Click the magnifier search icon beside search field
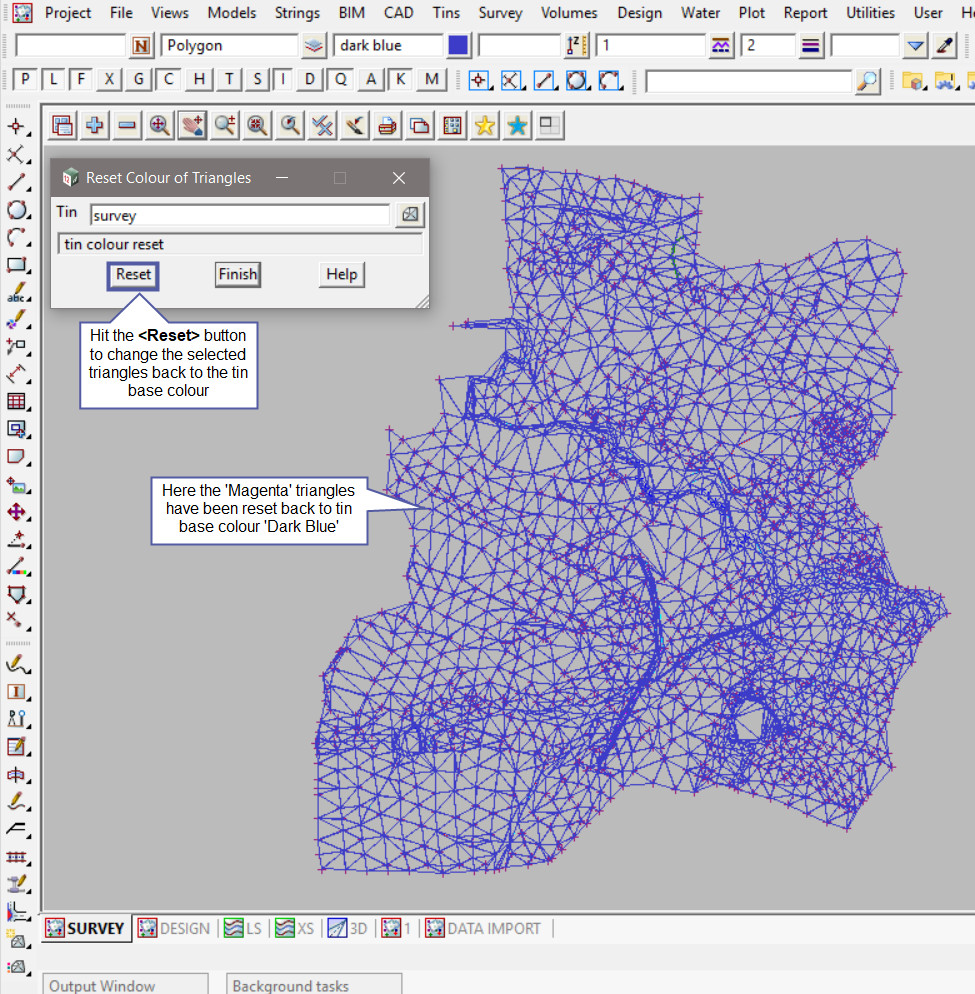This screenshot has width=975, height=994. click(x=868, y=81)
